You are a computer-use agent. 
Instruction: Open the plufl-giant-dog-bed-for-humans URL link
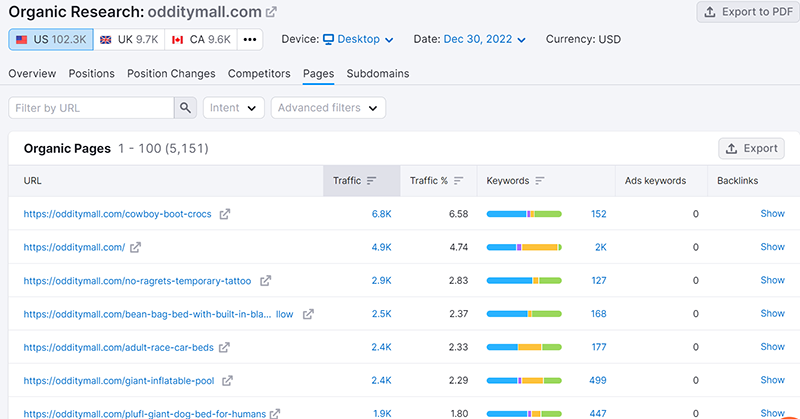pos(144,413)
